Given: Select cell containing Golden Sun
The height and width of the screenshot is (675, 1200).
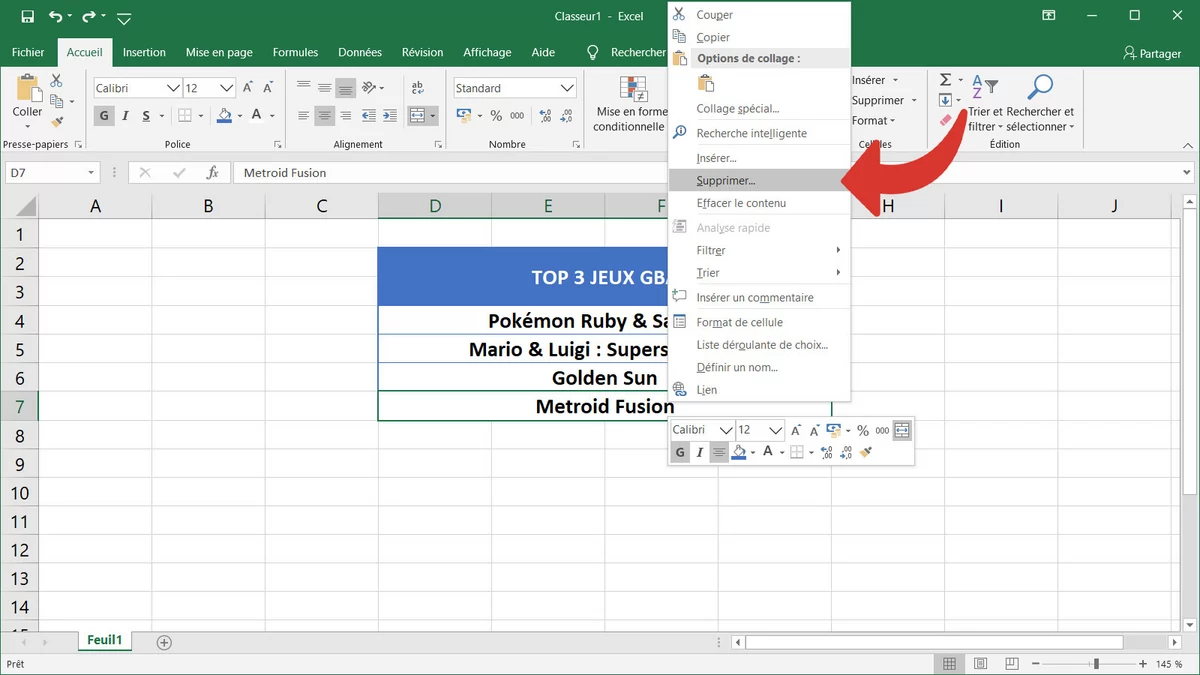Looking at the screenshot, I should pyautogui.click(x=604, y=378).
